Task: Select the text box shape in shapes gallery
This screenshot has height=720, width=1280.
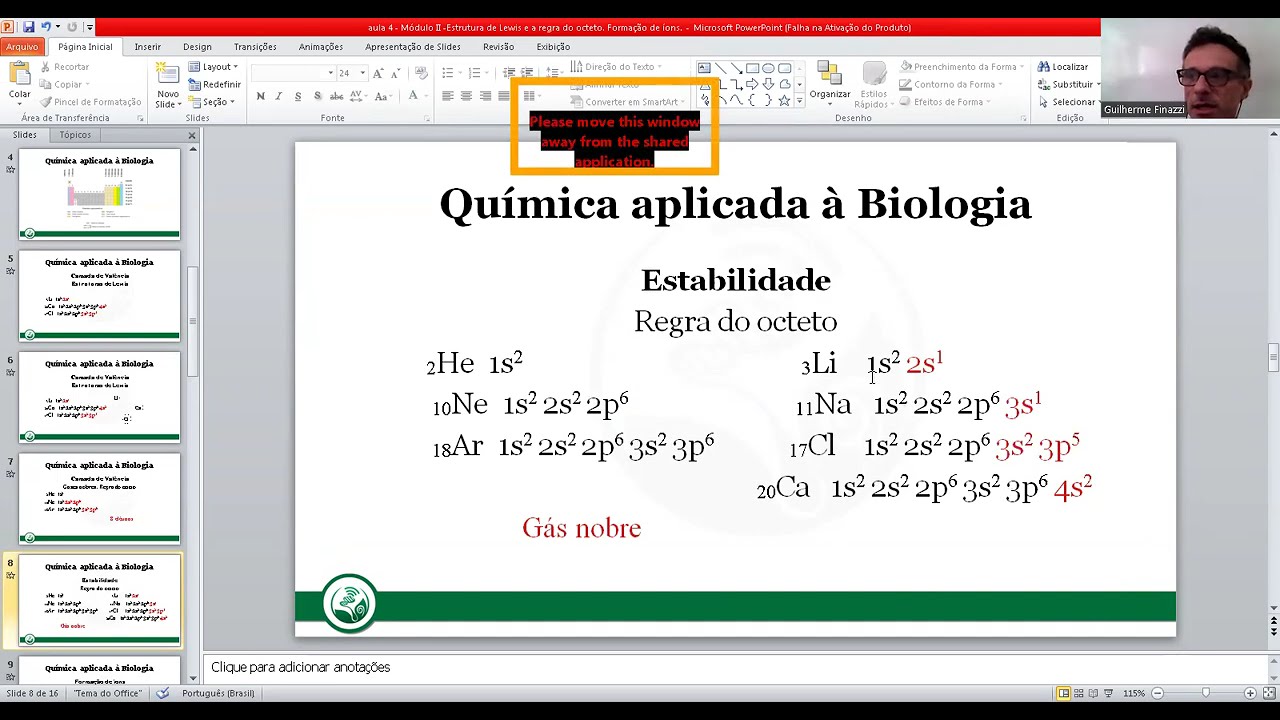Action: tap(704, 69)
